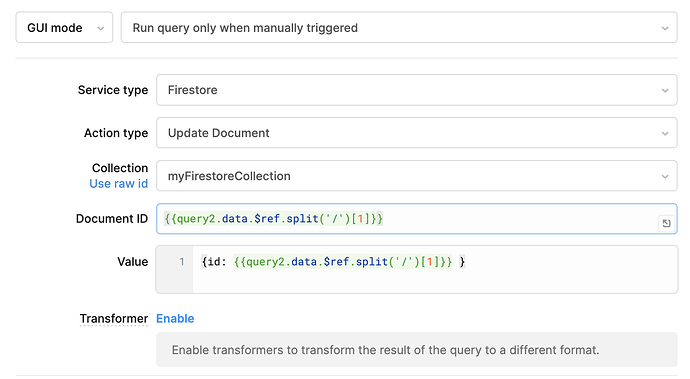The width and height of the screenshot is (690, 379).
Task: Open the GUI mode dropdown
Action: (x=64, y=27)
